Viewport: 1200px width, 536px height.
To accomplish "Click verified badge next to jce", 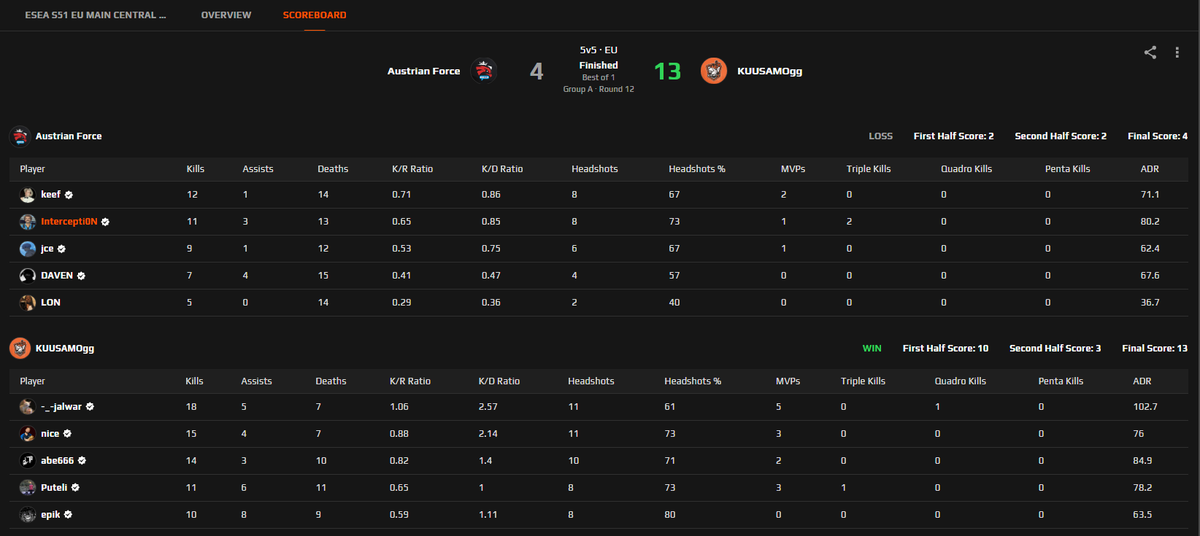I will click(x=62, y=248).
